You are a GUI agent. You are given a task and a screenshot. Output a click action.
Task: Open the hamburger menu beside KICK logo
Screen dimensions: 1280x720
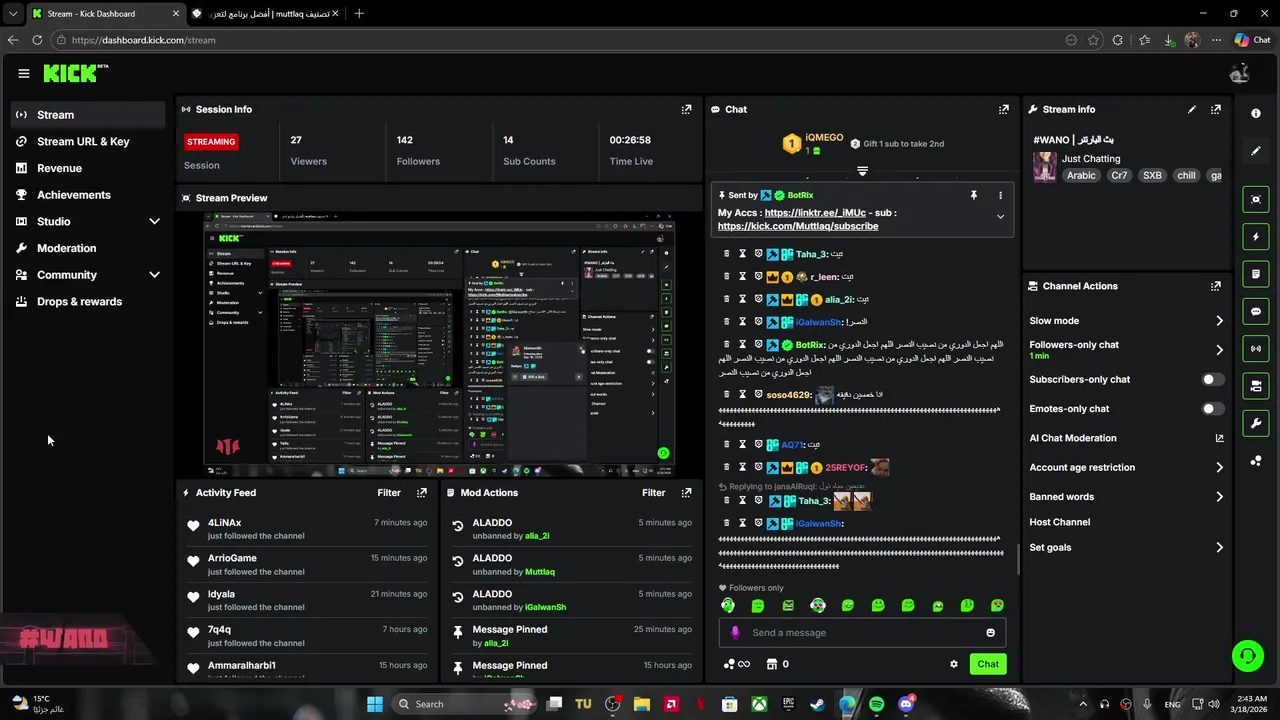click(x=23, y=73)
